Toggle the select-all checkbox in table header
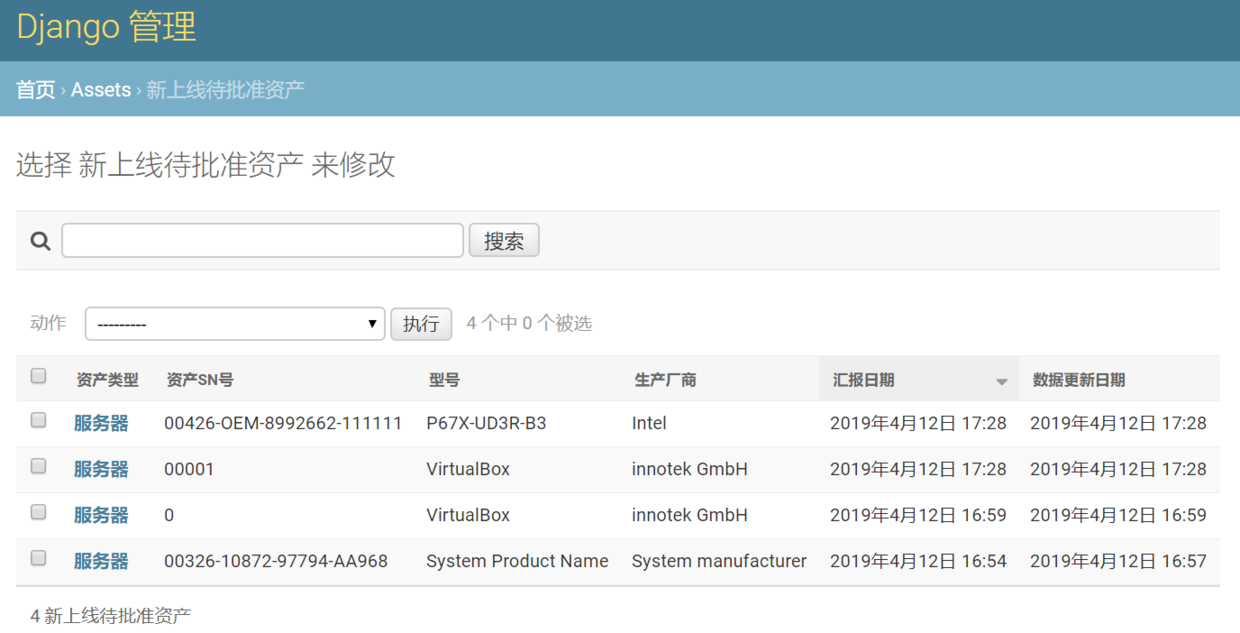1240x633 pixels. (x=38, y=376)
